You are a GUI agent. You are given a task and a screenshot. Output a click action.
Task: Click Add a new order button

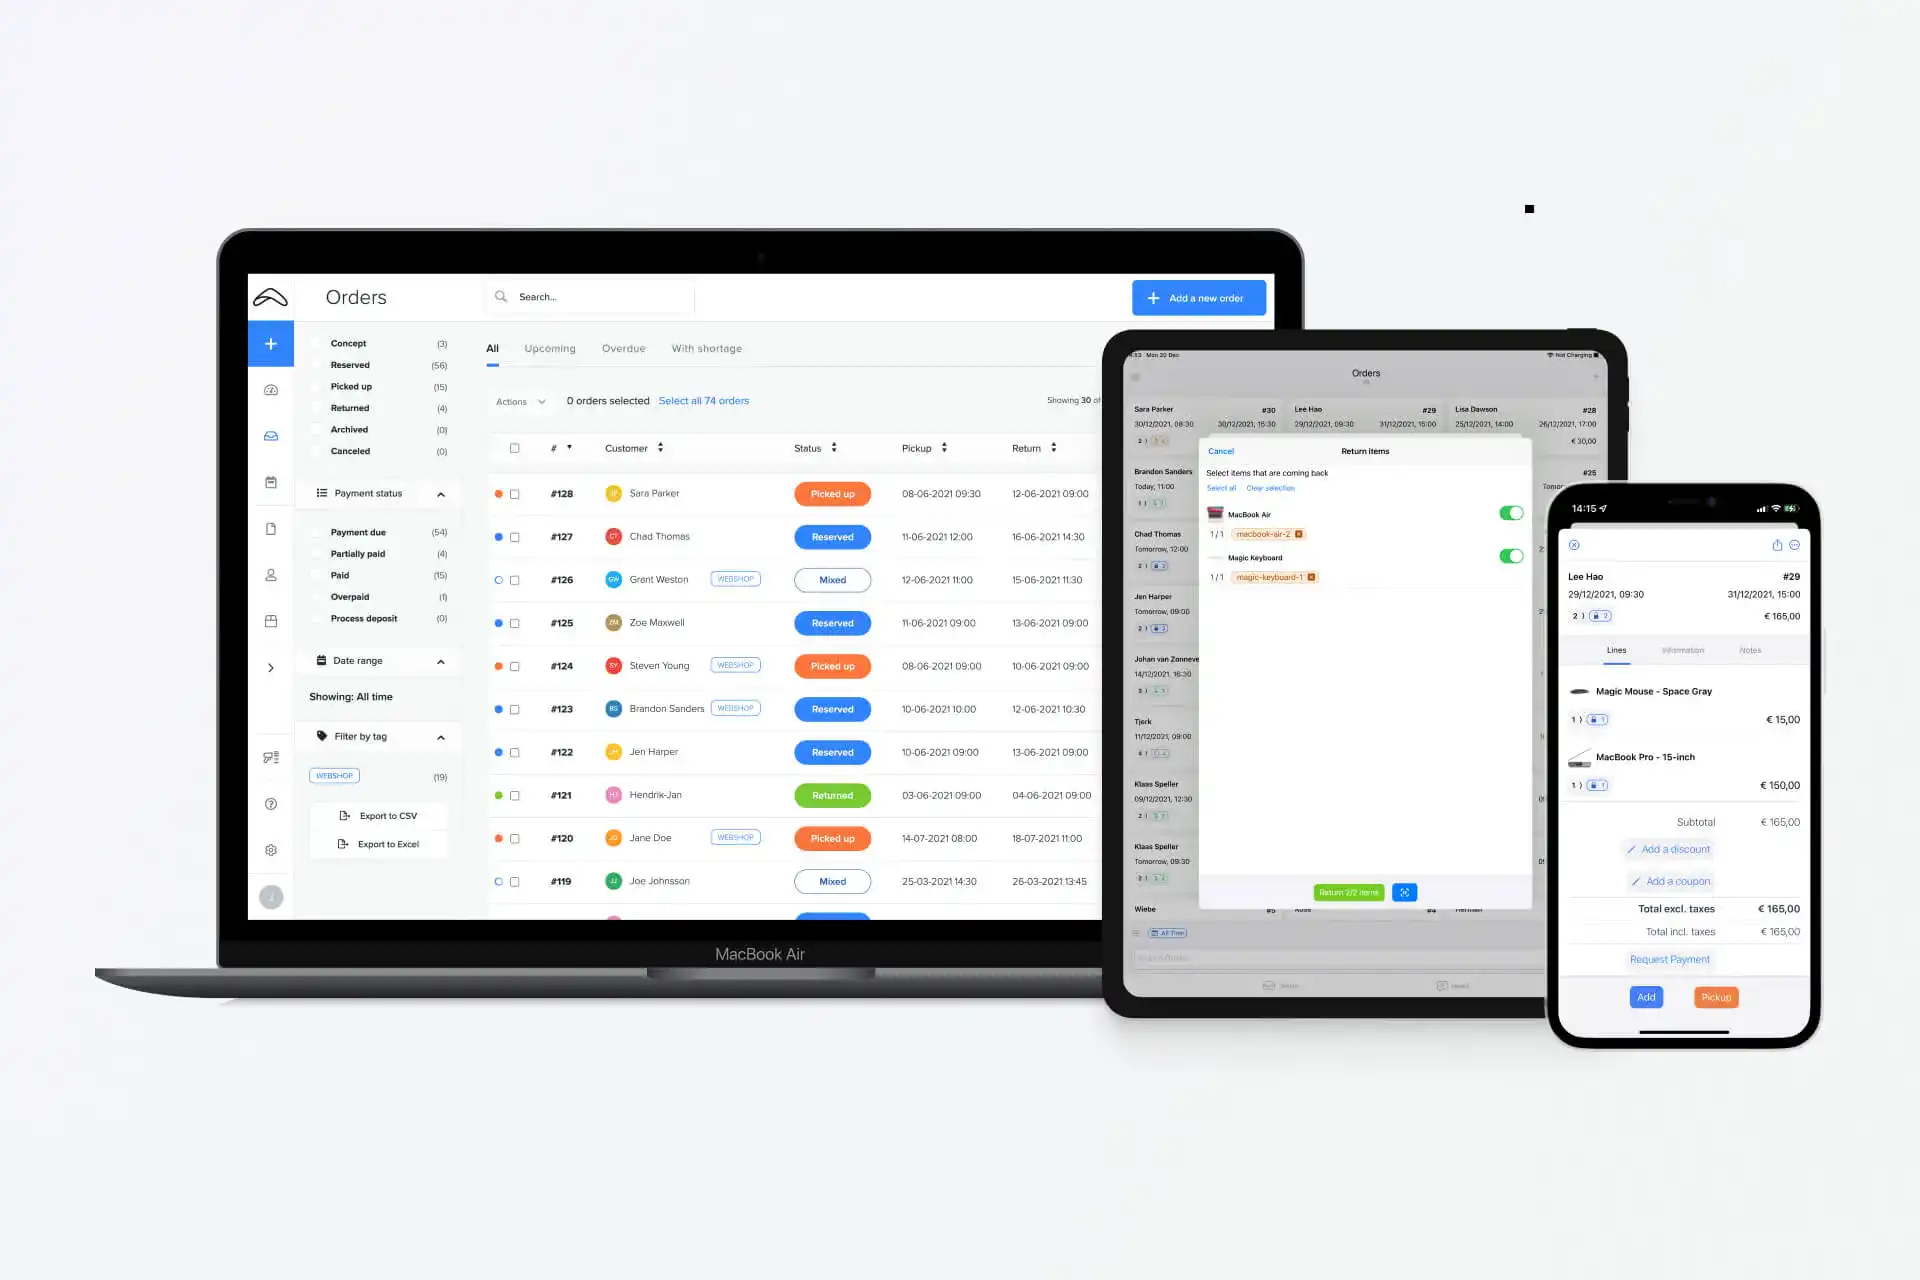pyautogui.click(x=1199, y=296)
